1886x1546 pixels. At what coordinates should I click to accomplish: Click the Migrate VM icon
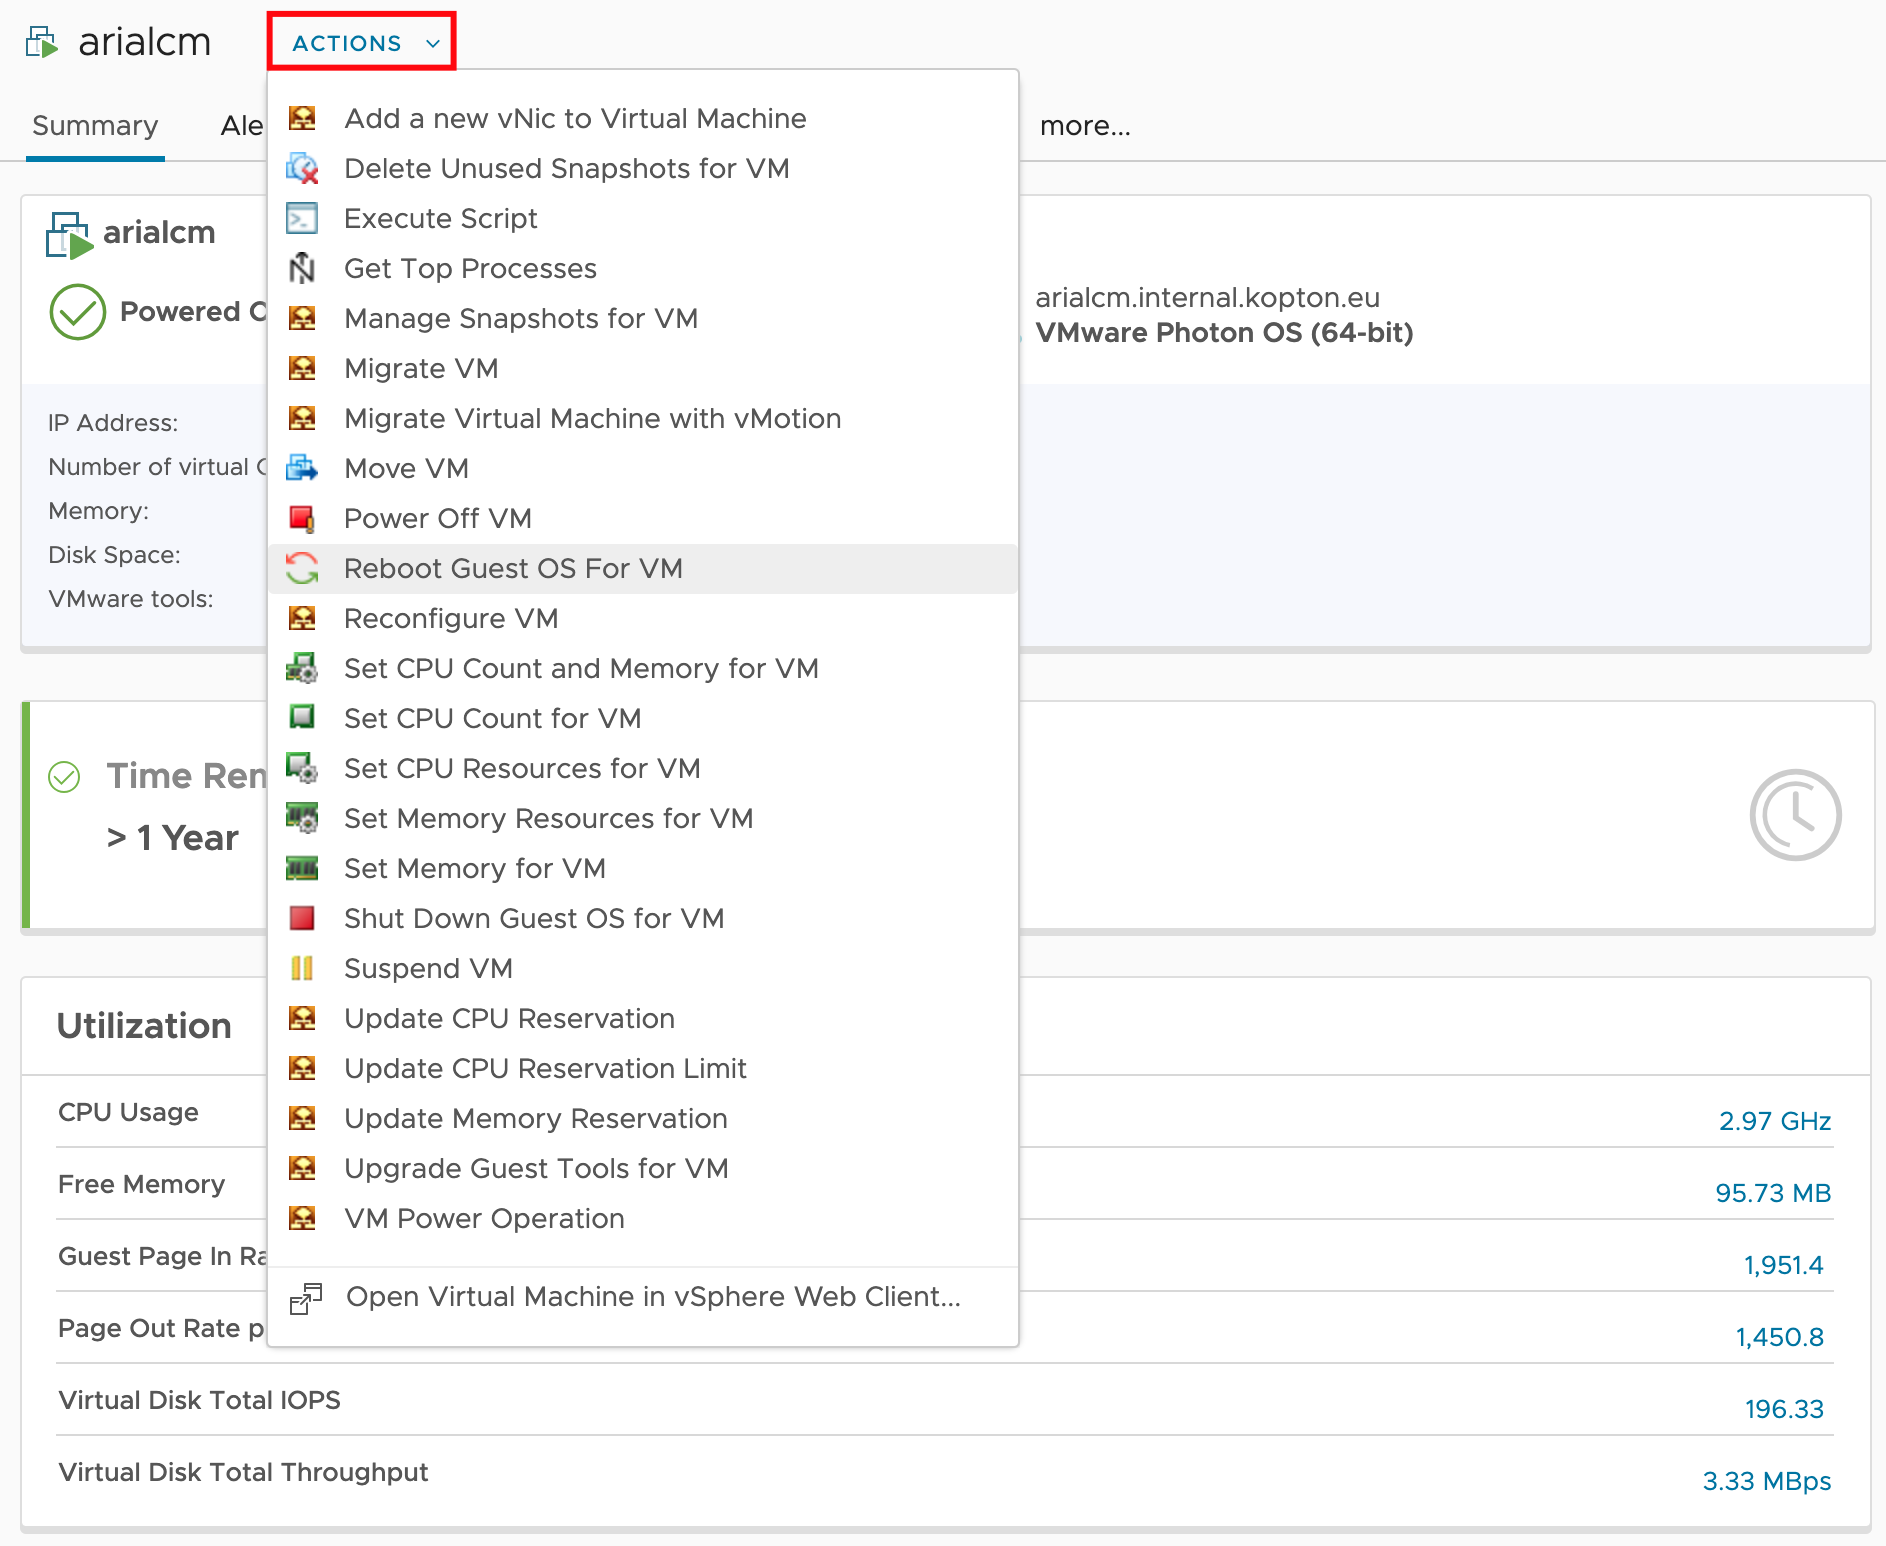tap(302, 368)
